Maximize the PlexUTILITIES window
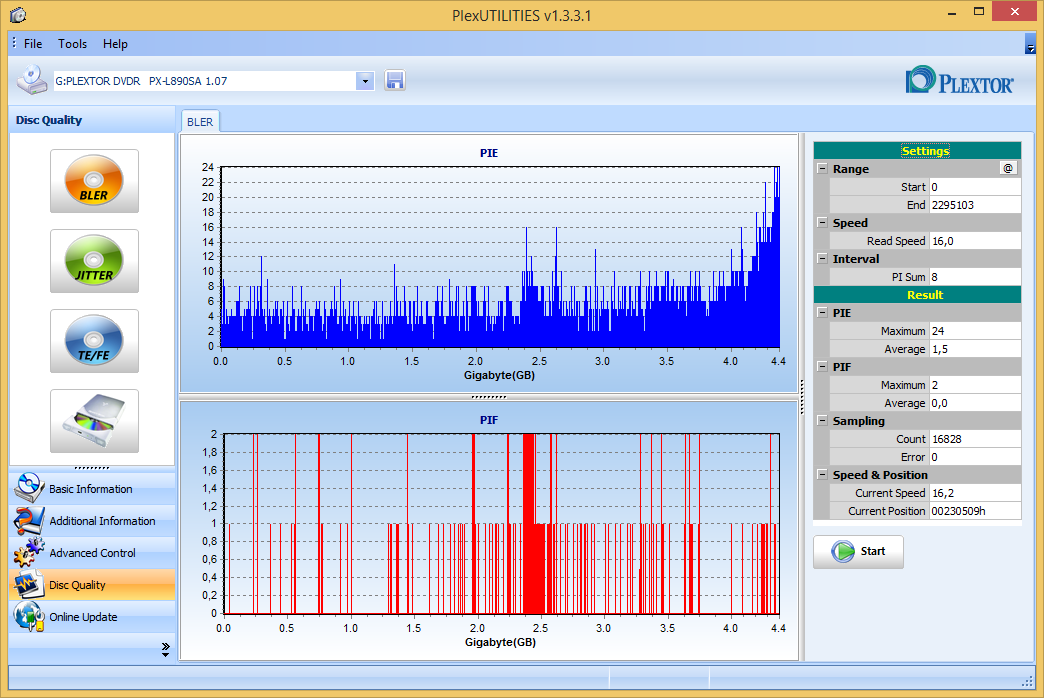This screenshot has width=1044, height=698. pos(979,11)
